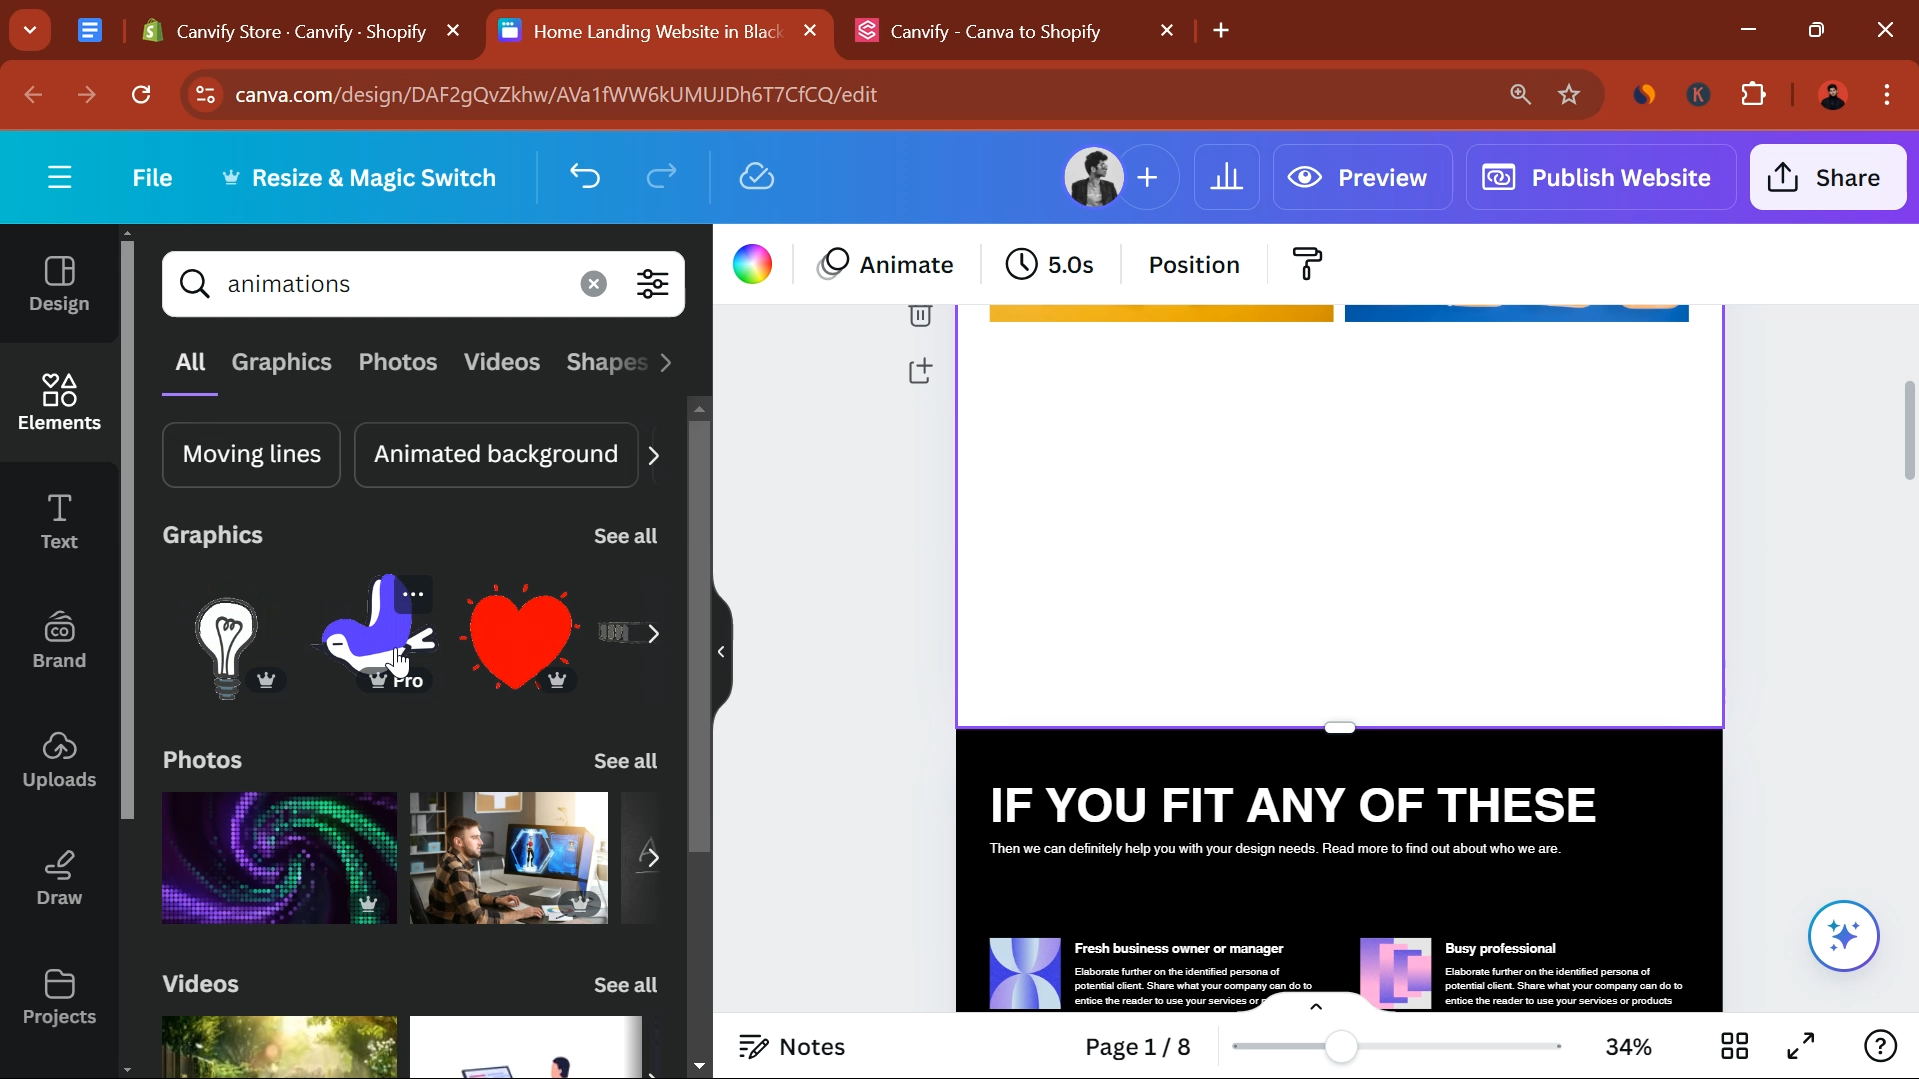Image resolution: width=1919 pixels, height=1079 pixels.
Task: Bookmark this page with the star icon
Action: (1569, 94)
